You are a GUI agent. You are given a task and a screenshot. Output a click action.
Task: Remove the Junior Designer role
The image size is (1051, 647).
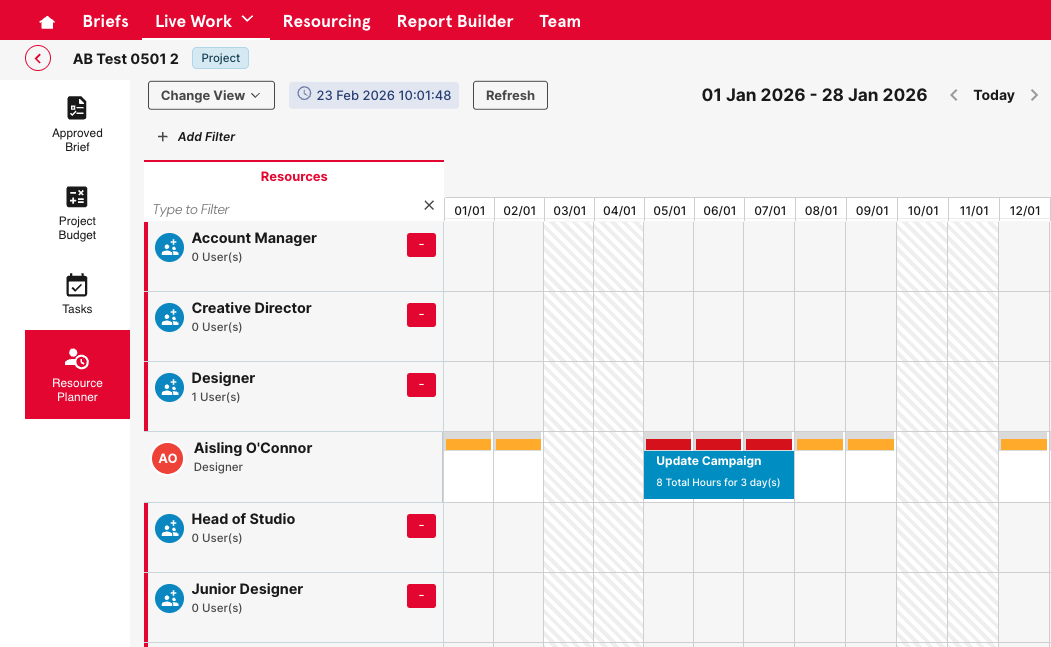422,596
